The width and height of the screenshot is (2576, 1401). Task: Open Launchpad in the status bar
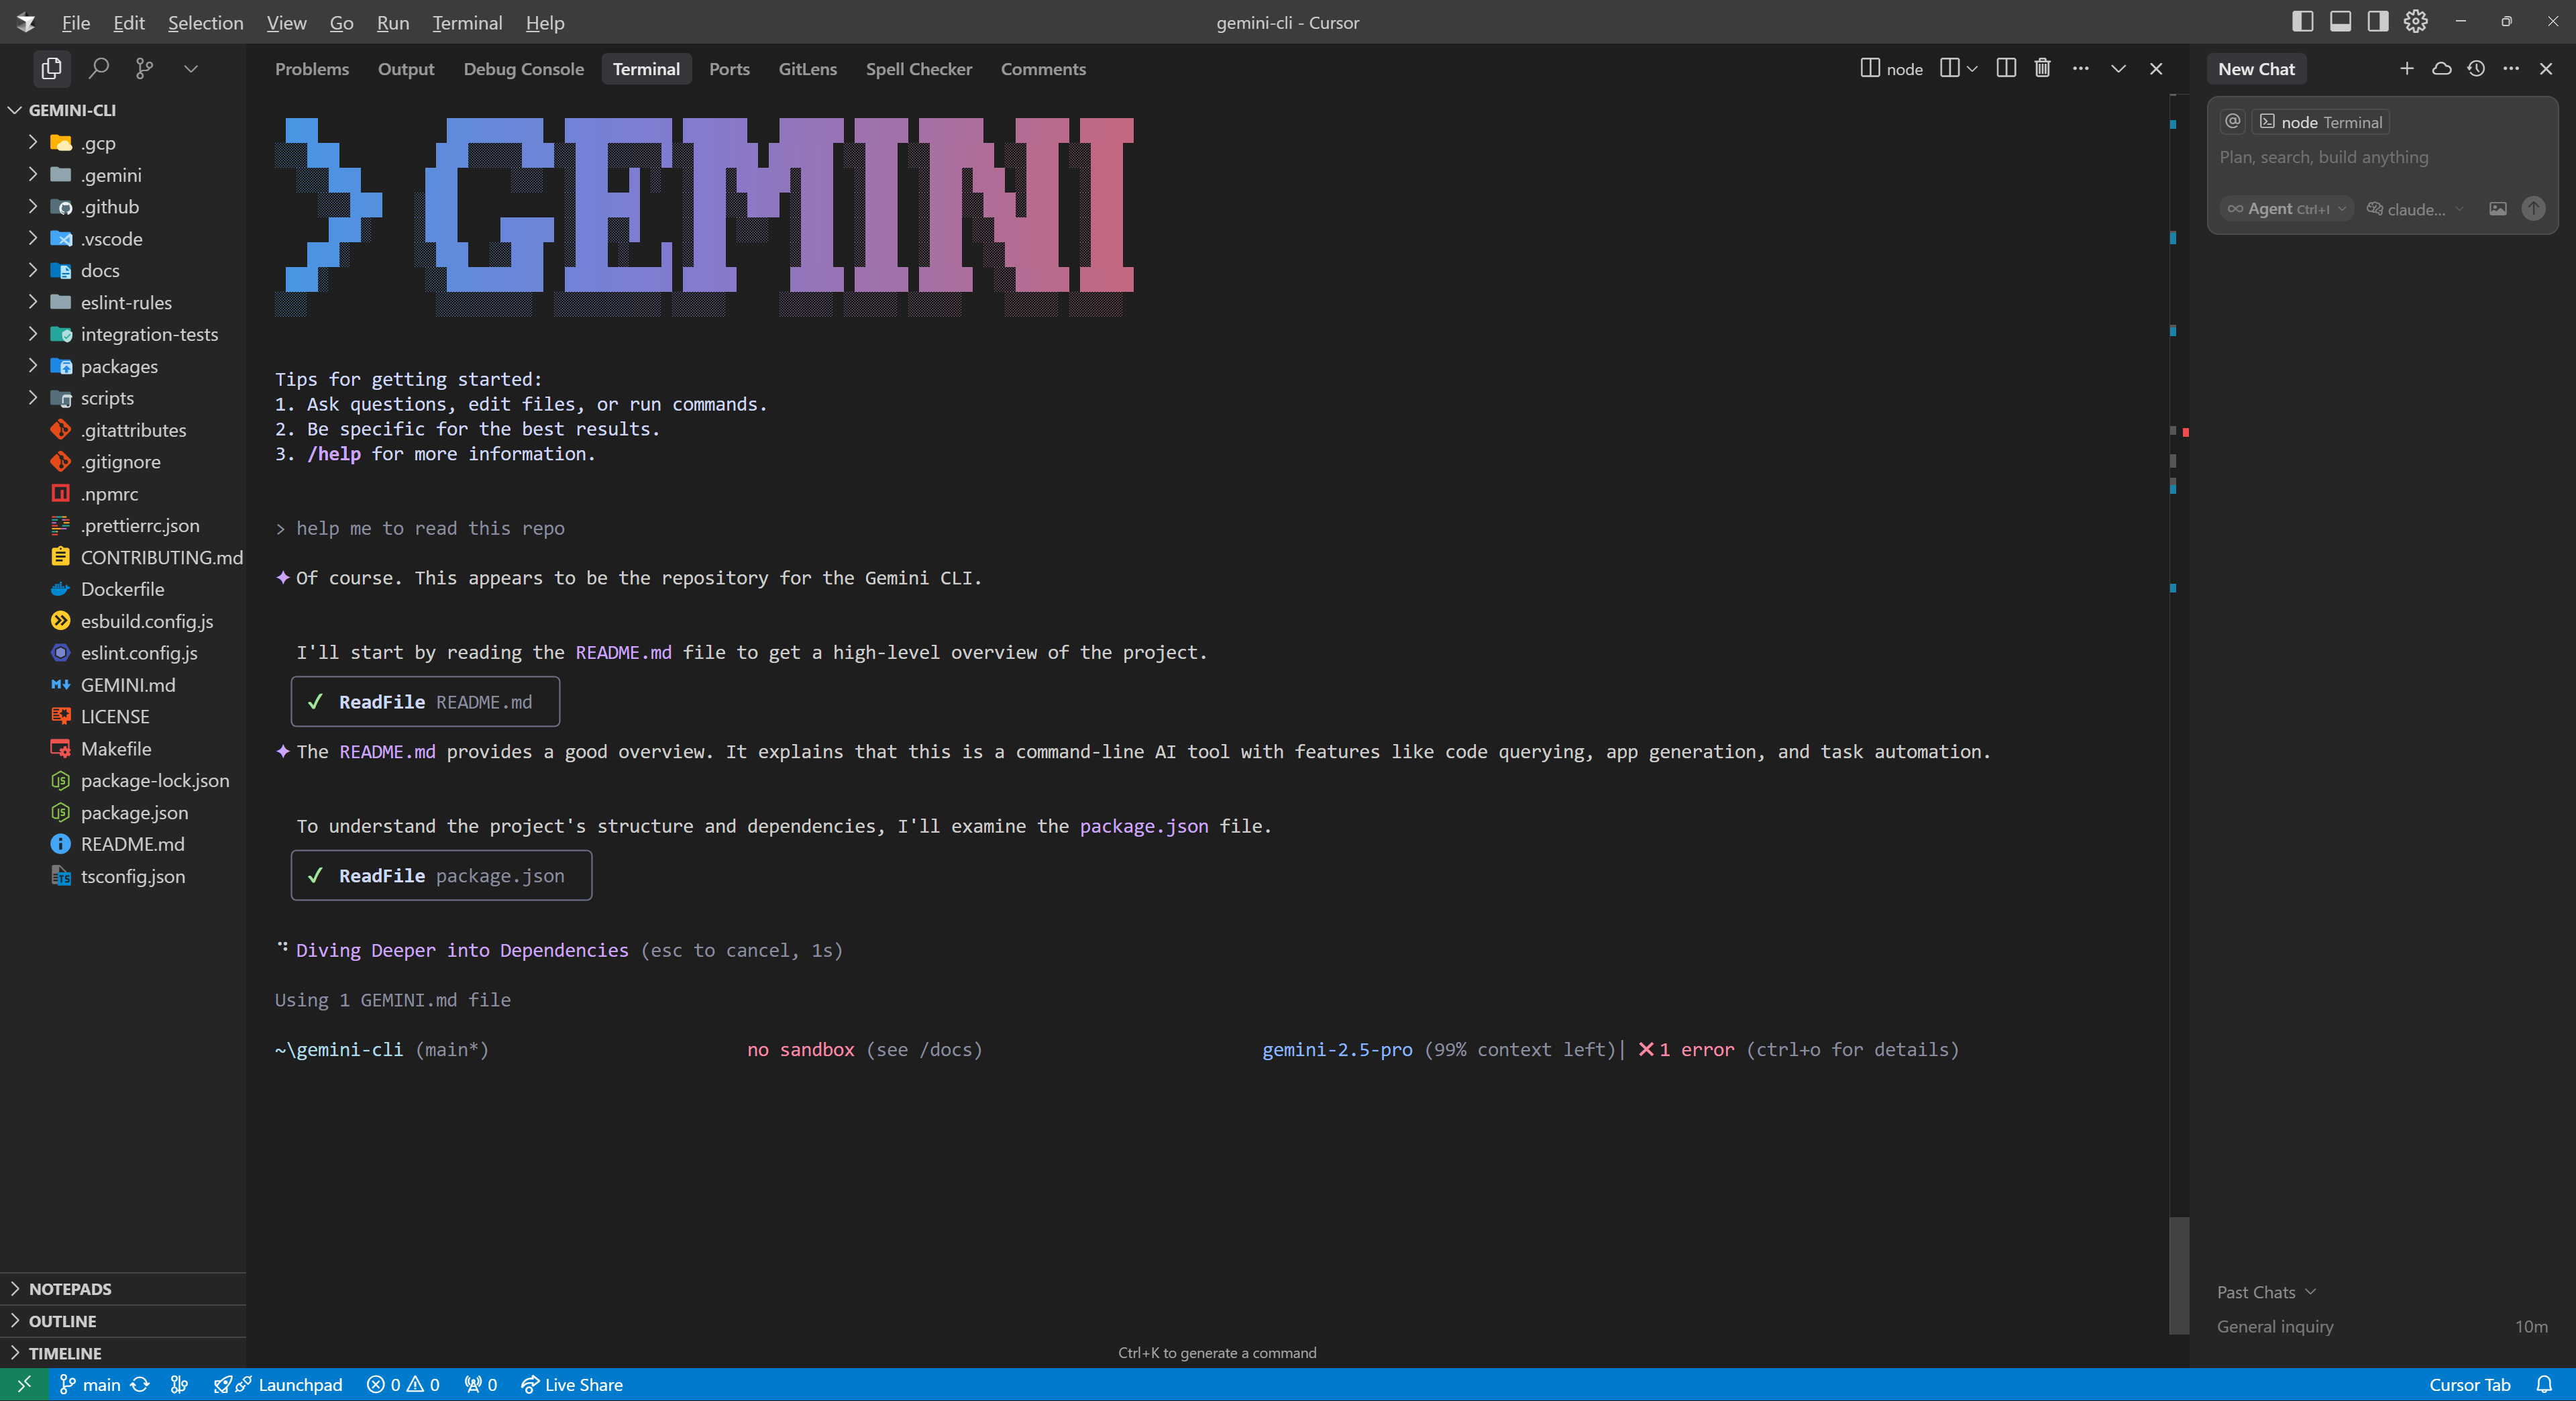click(x=278, y=1384)
